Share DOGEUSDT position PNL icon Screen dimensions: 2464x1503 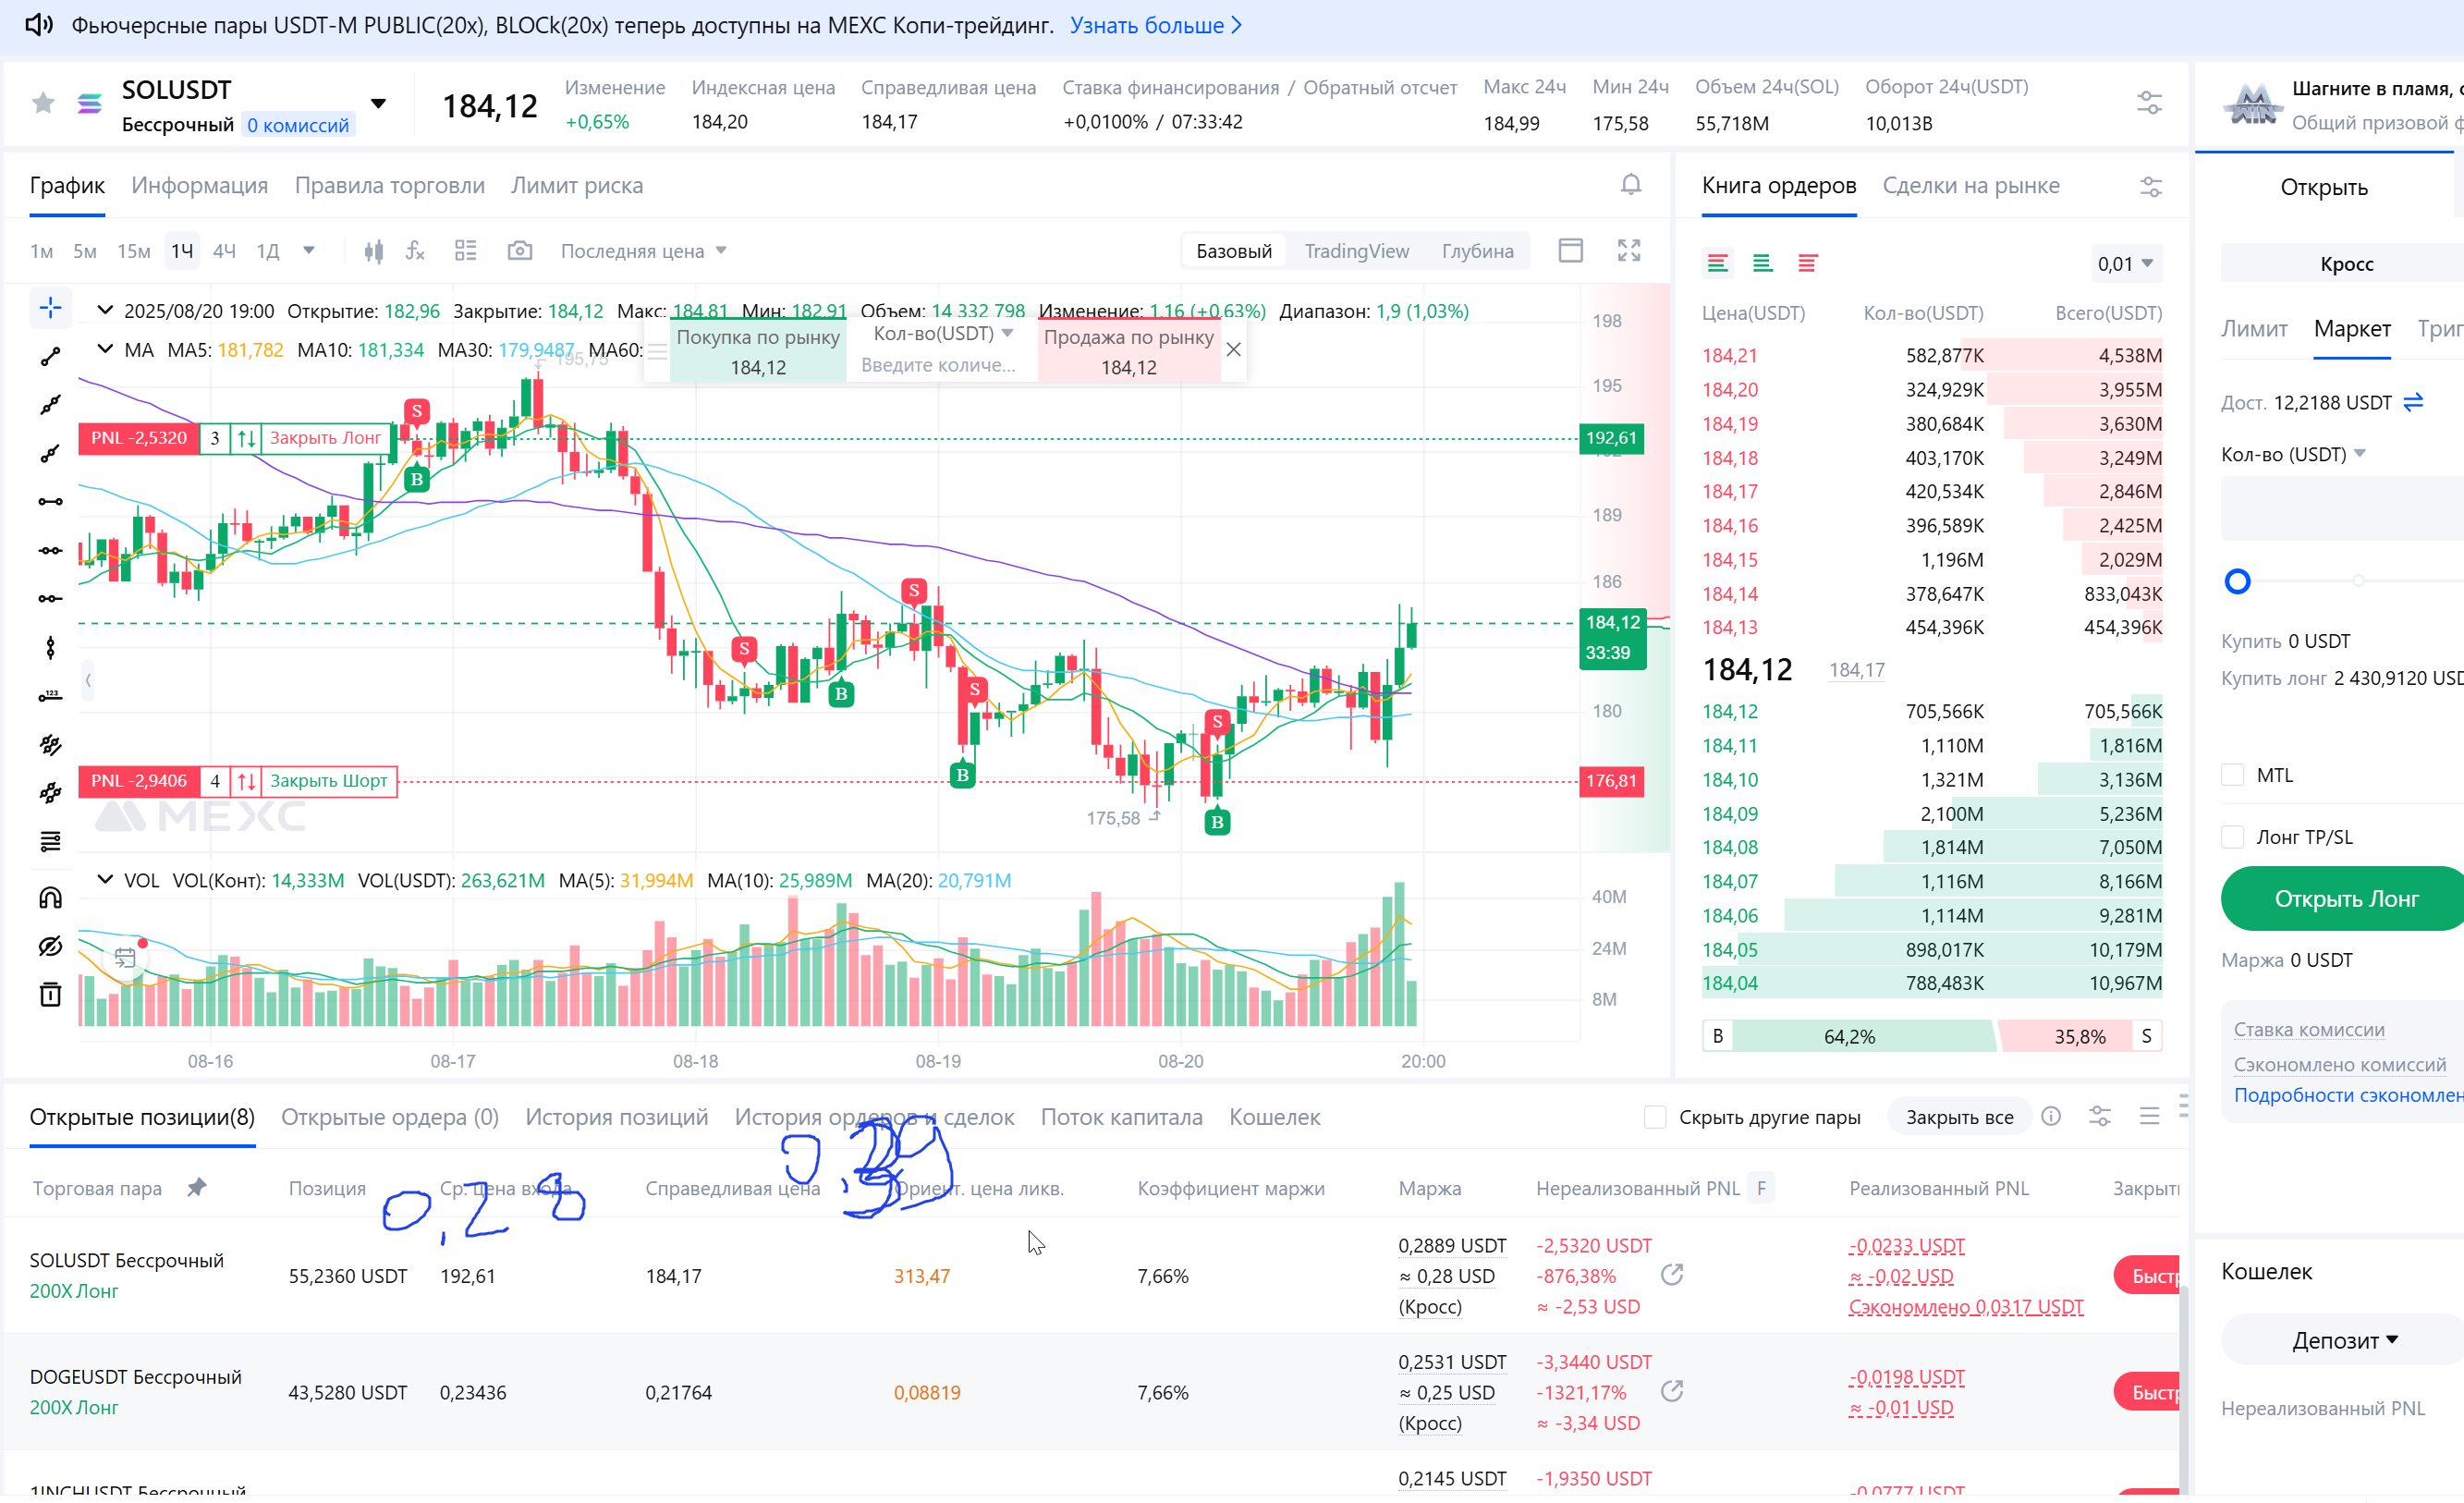tap(1672, 1391)
